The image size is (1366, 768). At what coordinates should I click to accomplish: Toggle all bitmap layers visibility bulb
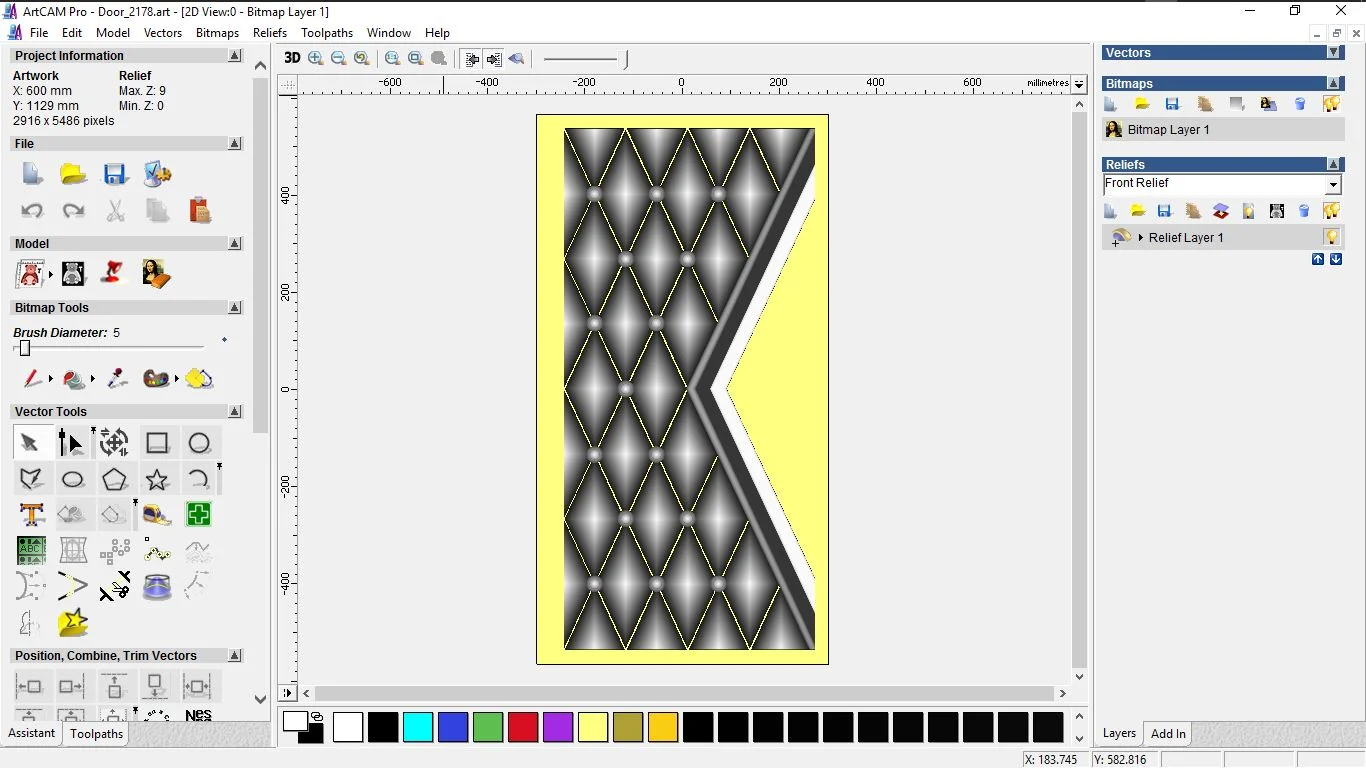coord(1331,104)
